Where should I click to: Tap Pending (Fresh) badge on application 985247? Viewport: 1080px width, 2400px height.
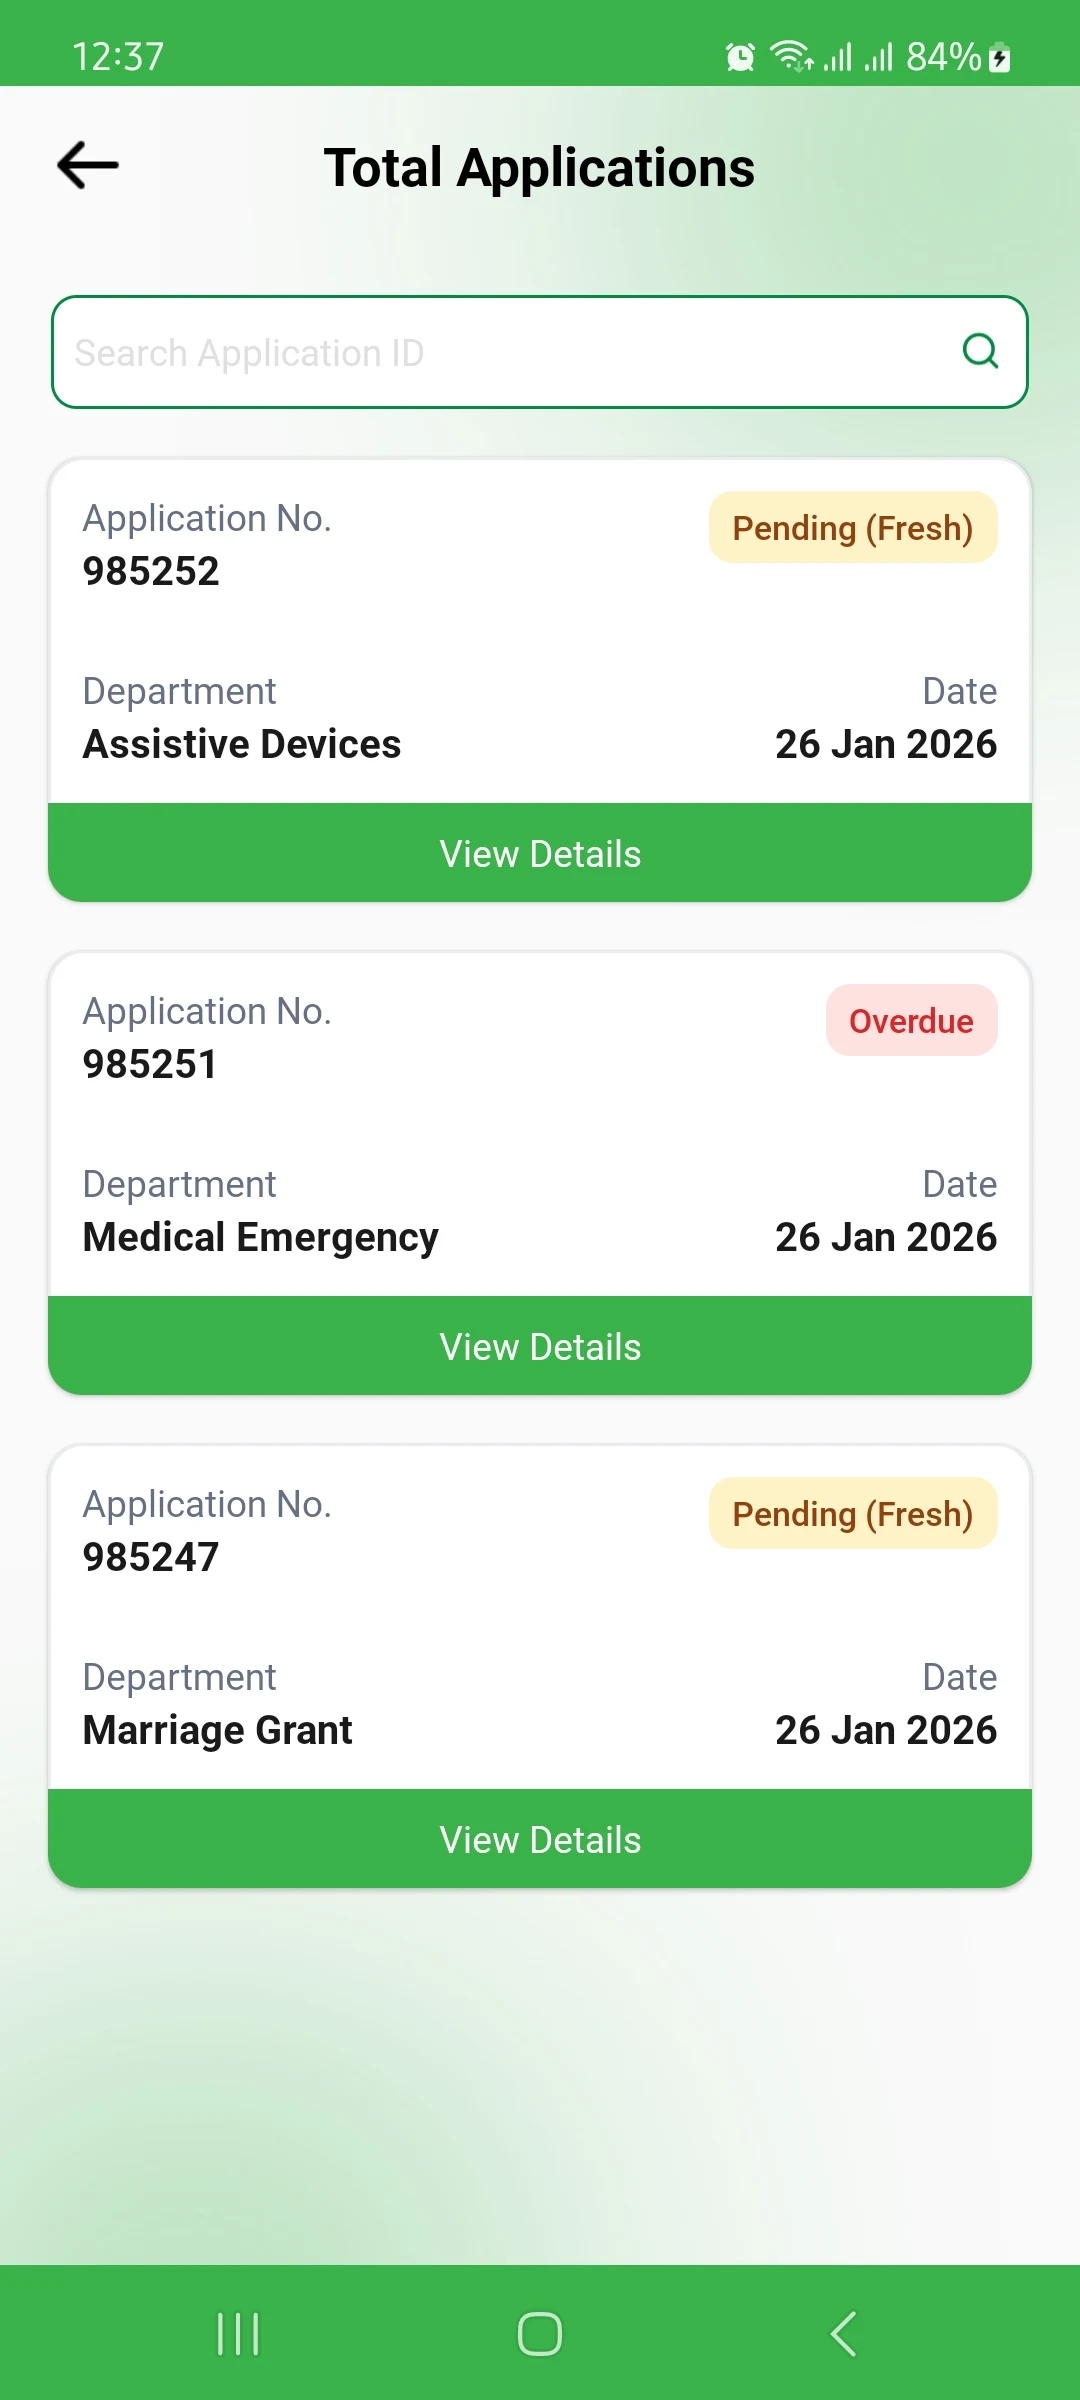click(853, 1514)
